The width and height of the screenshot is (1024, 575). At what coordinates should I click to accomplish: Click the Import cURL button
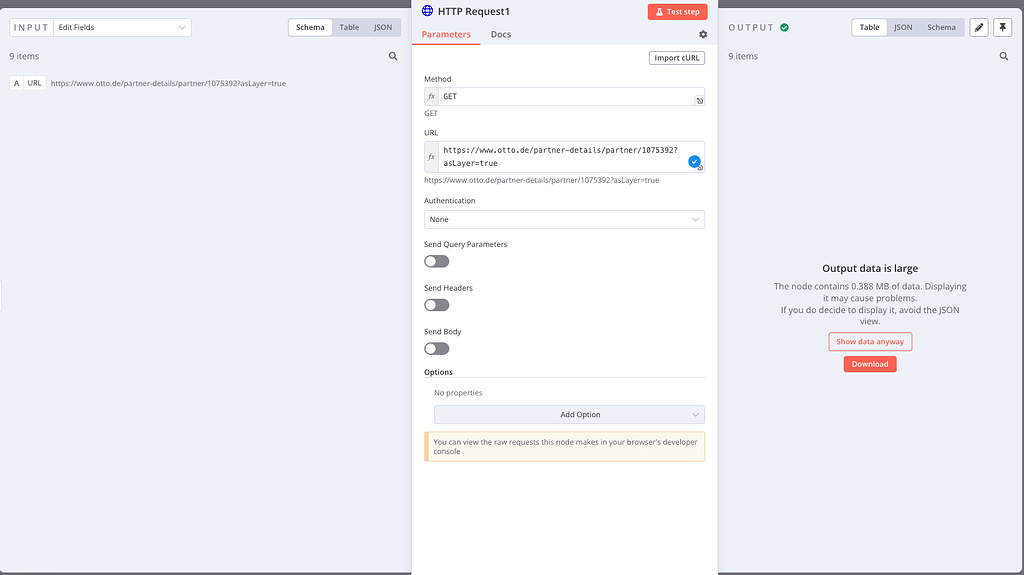(x=677, y=58)
